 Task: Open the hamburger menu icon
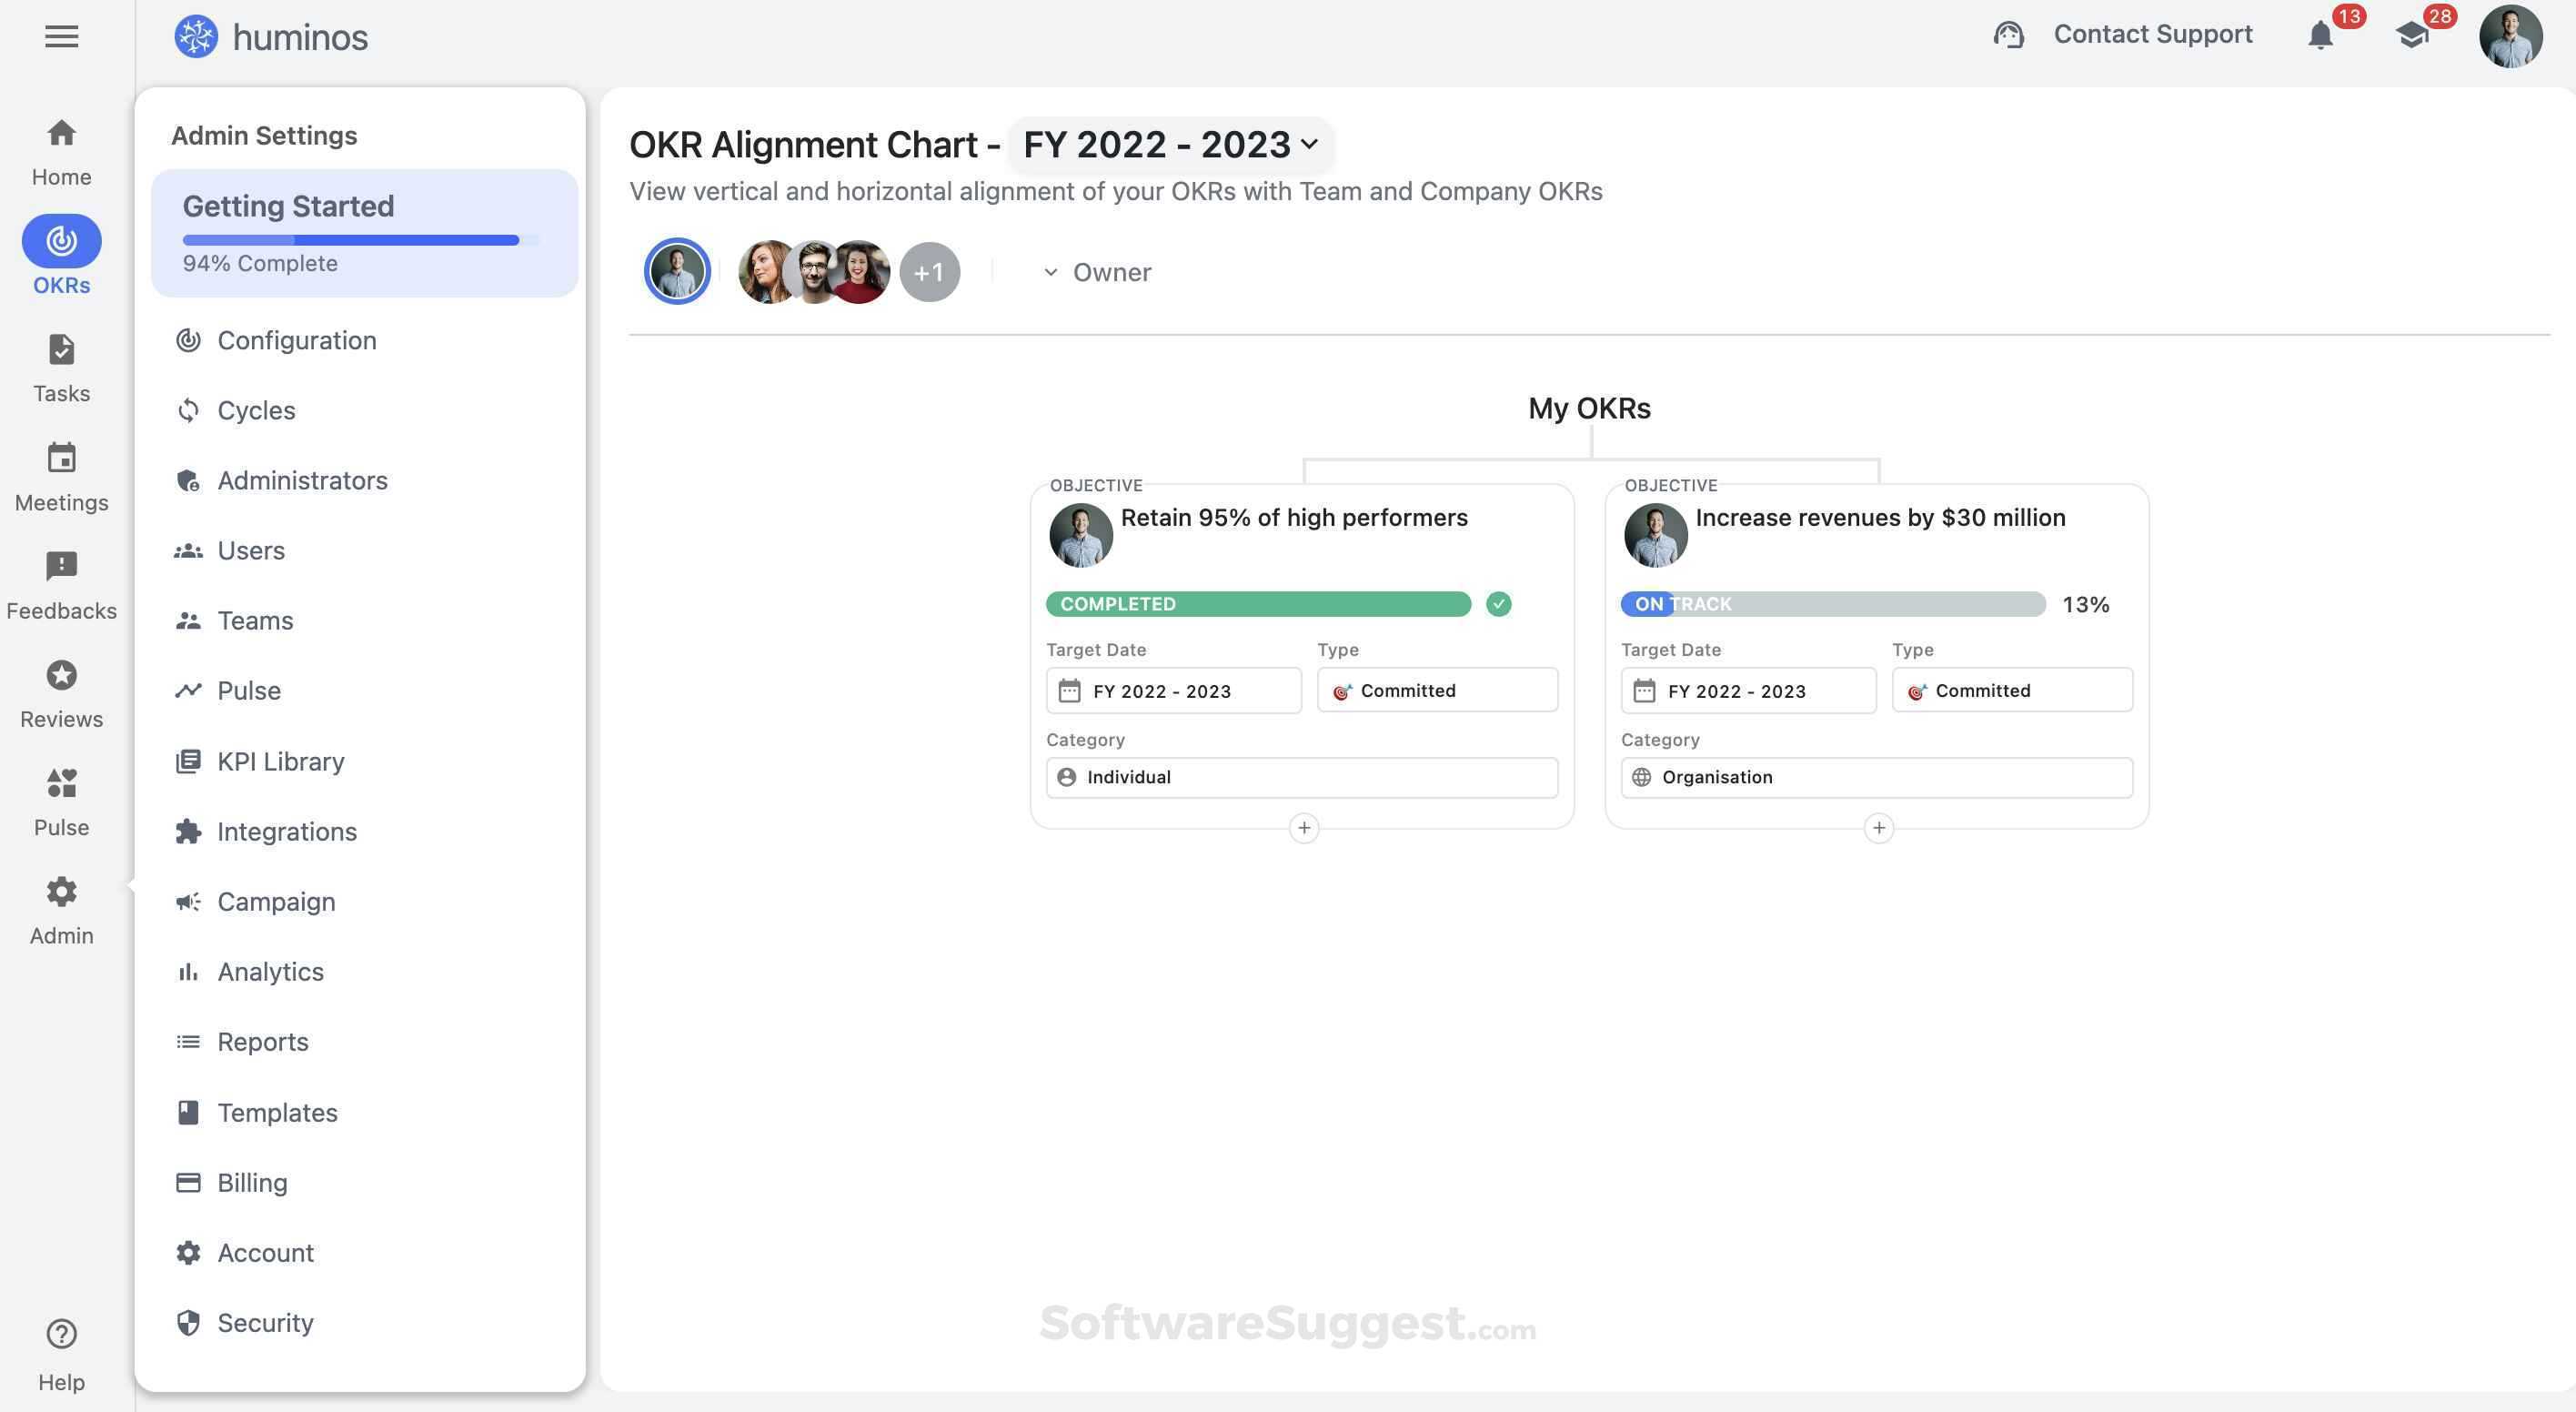point(61,37)
